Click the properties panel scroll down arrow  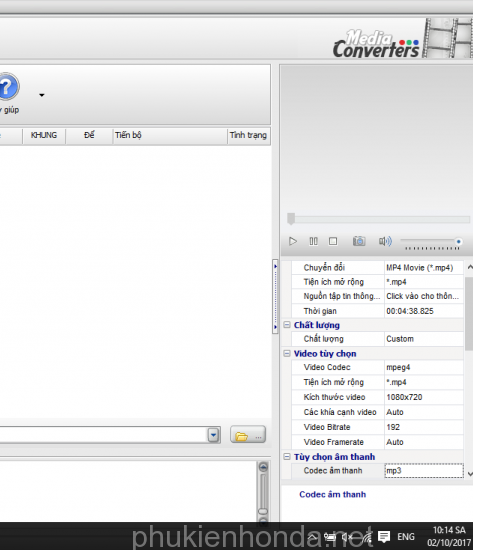click(470, 474)
